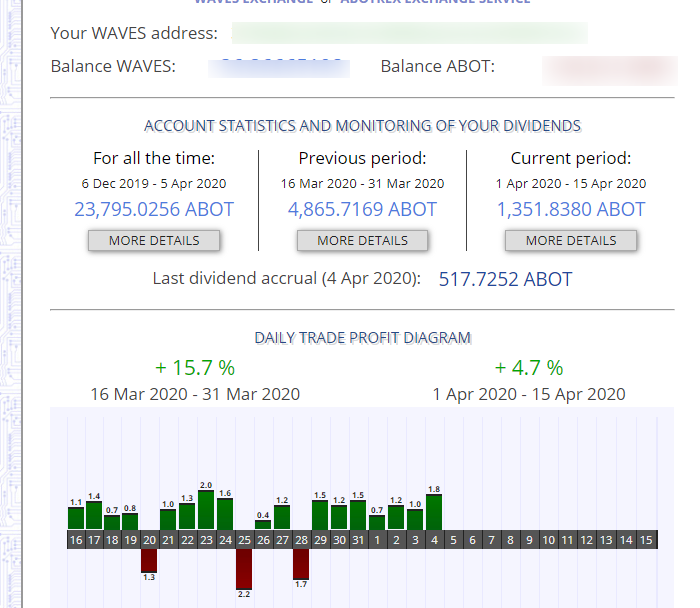Click the blurred Balance WAVES value
This screenshot has width=700, height=608.
pos(279,68)
